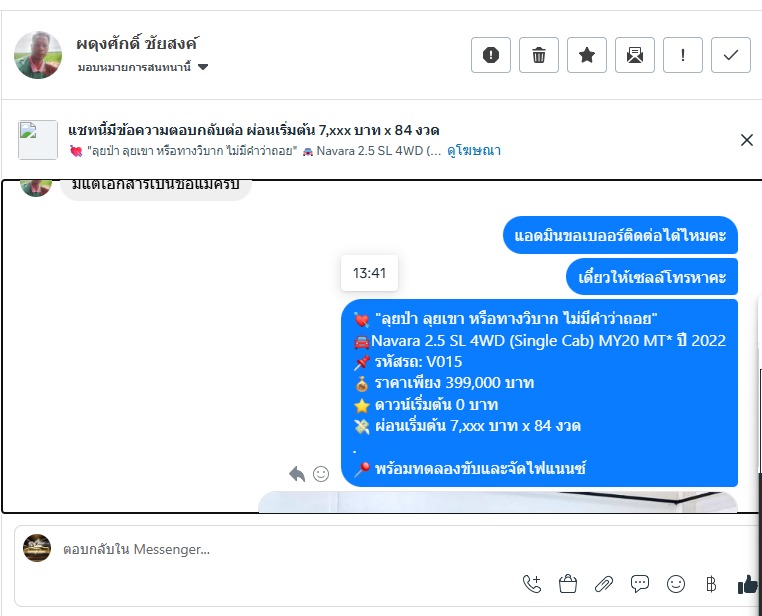
Task: Flag conversation as priority with the exclamation button
Action: point(683,55)
